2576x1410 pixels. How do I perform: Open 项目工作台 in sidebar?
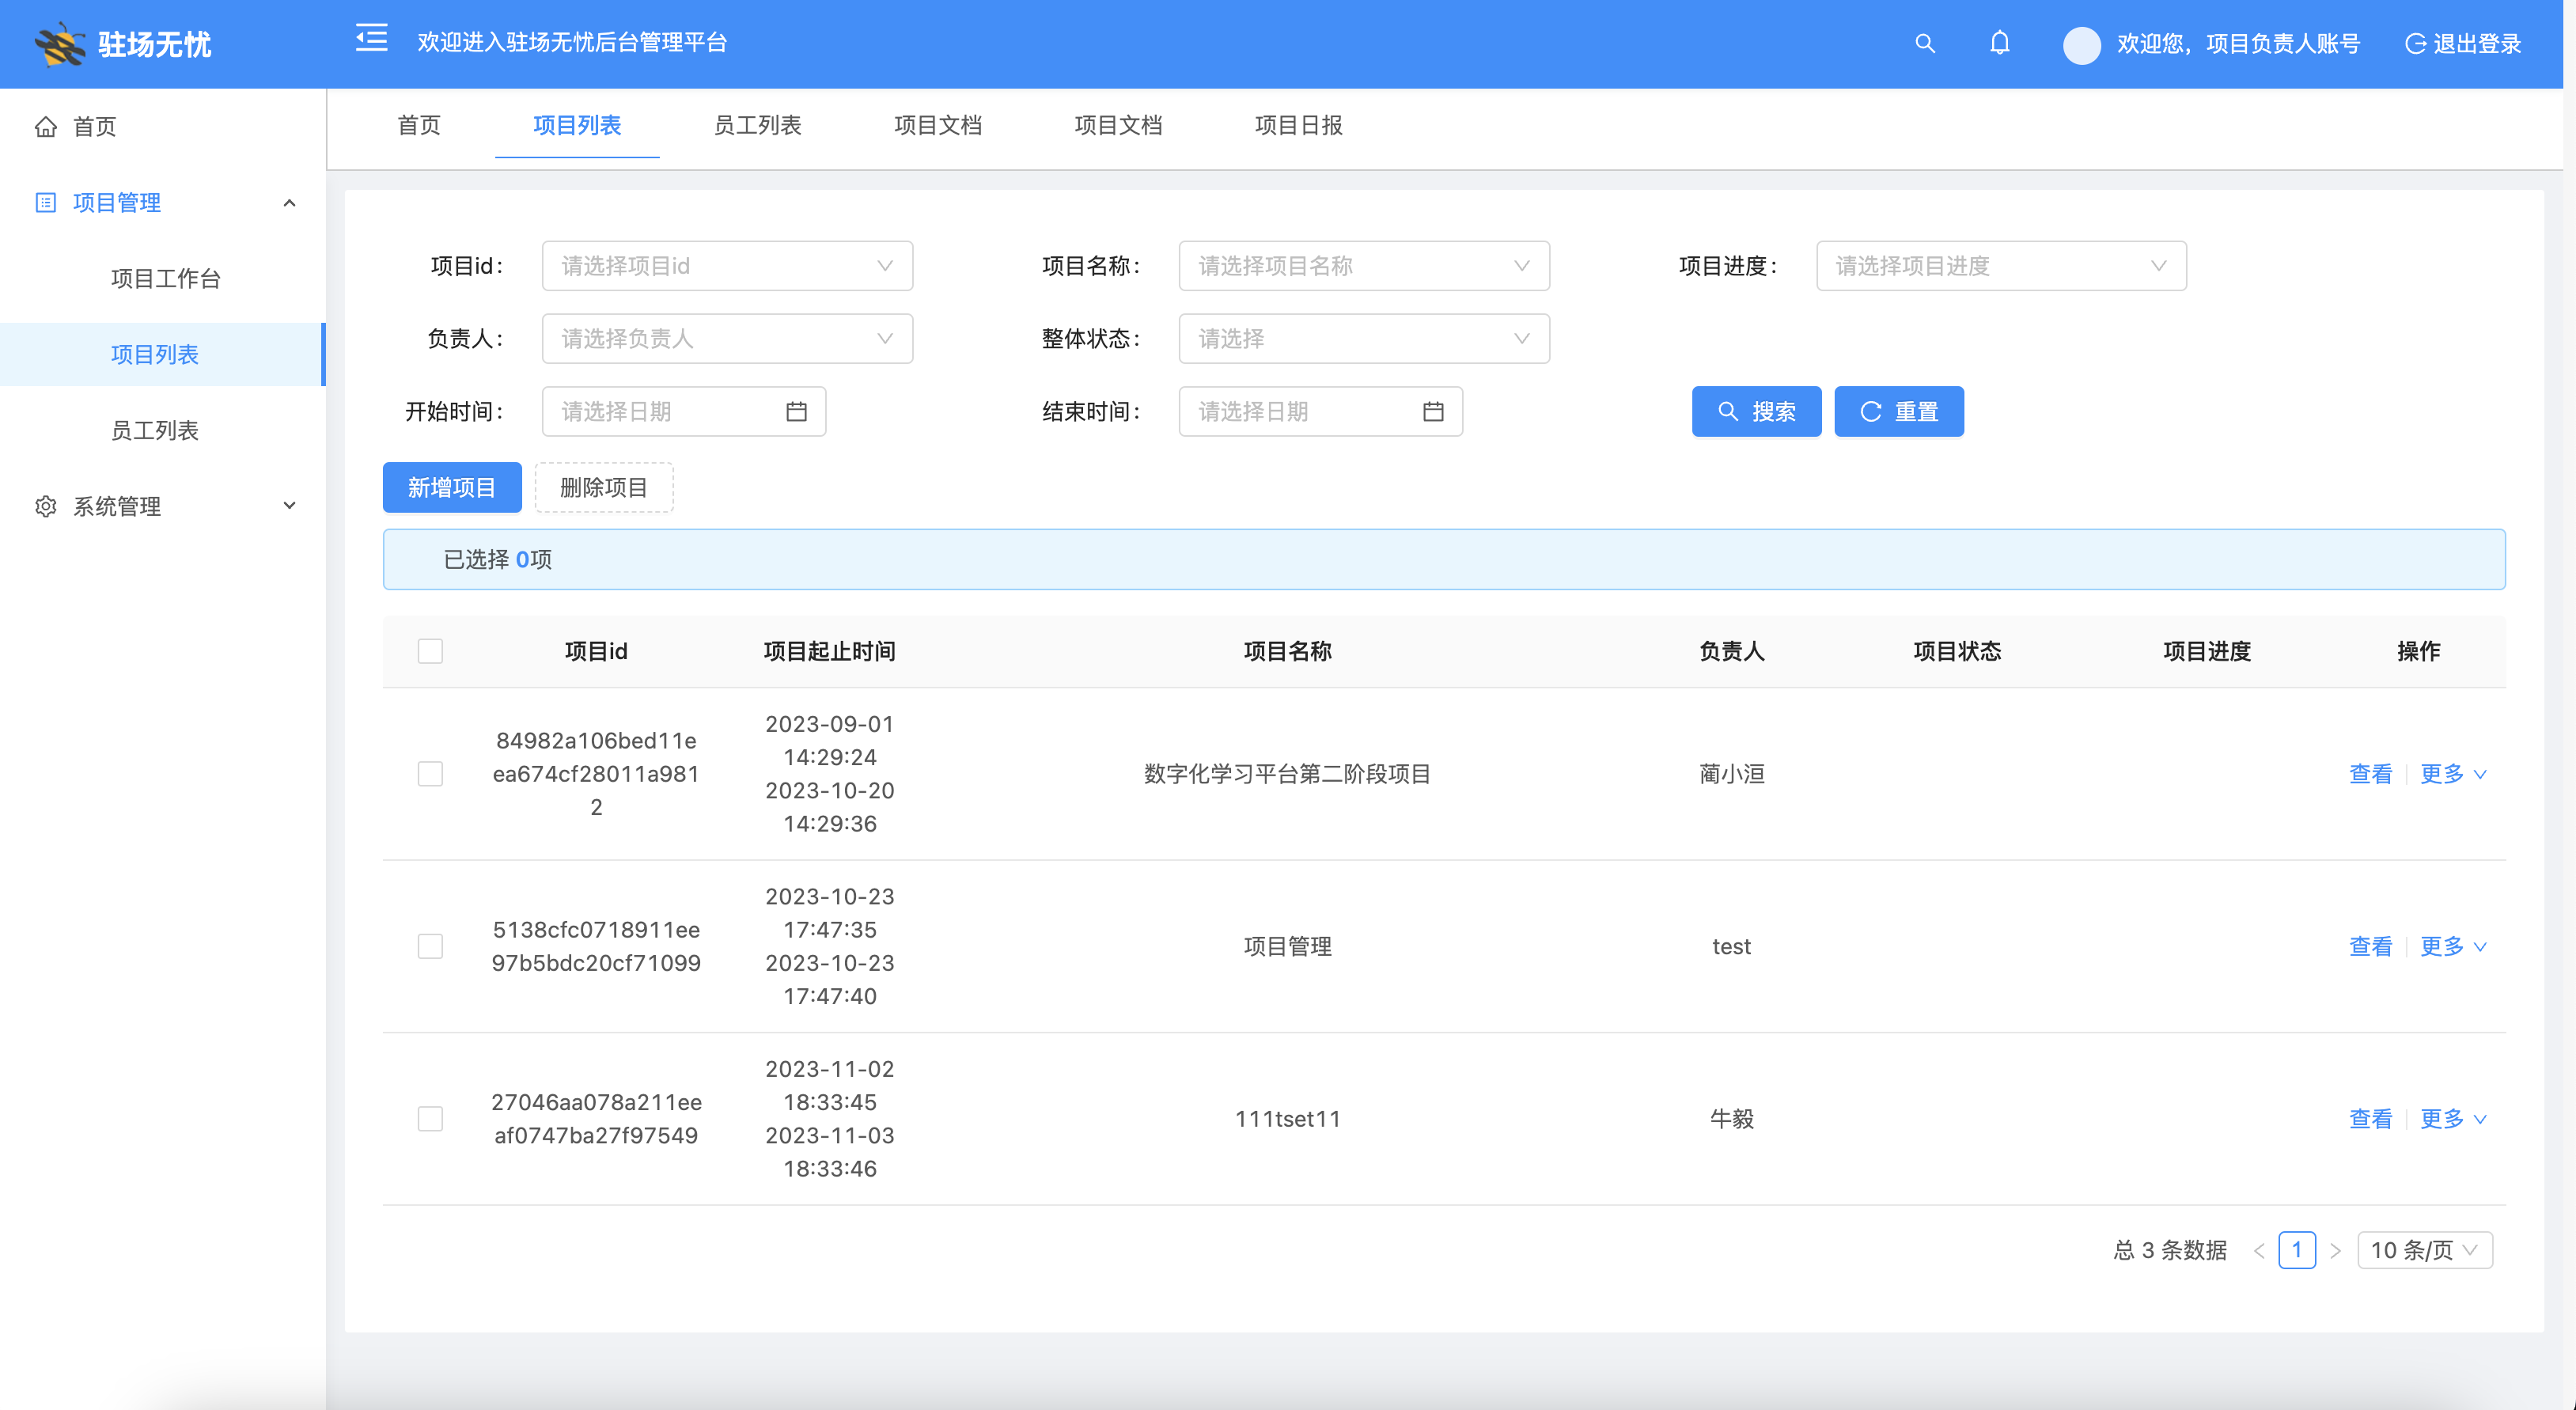(x=166, y=279)
